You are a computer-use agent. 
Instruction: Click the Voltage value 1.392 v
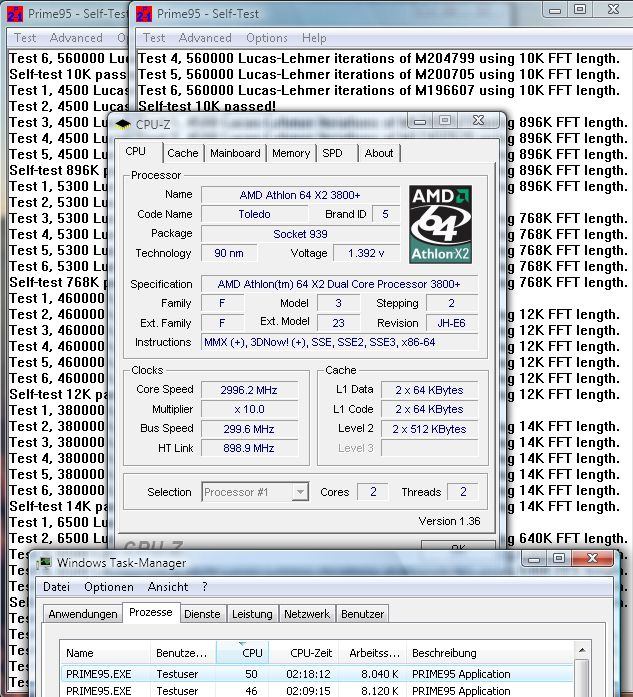tap(366, 253)
